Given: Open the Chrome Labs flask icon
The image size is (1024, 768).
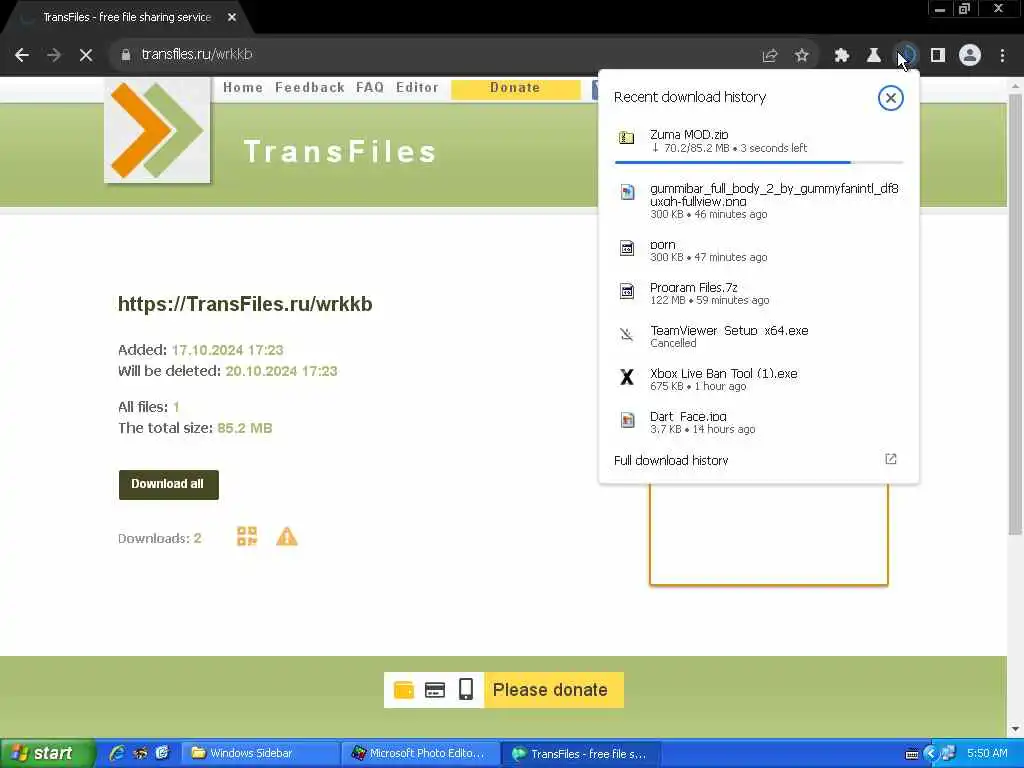Looking at the screenshot, I should coord(874,56).
